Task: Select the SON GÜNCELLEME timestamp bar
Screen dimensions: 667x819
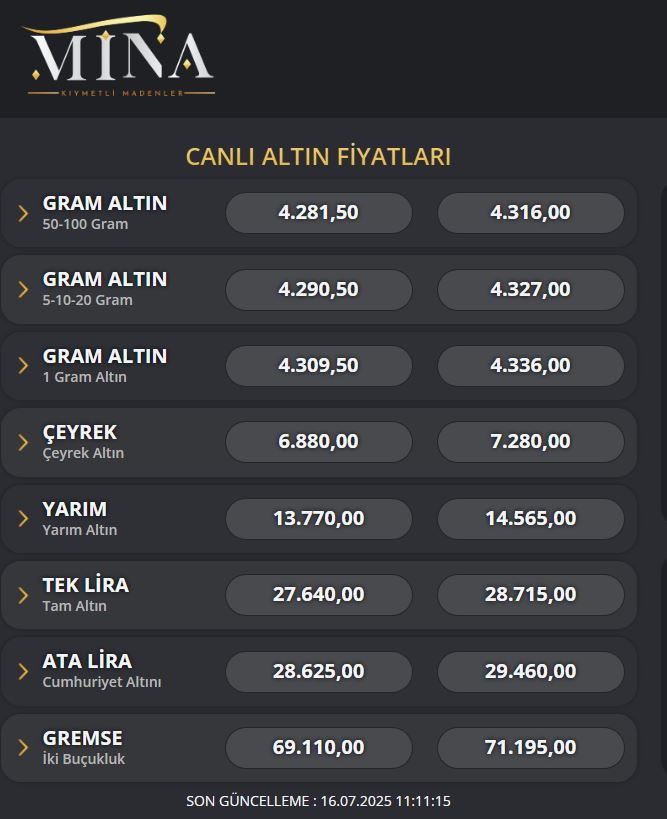Action: coord(318,801)
